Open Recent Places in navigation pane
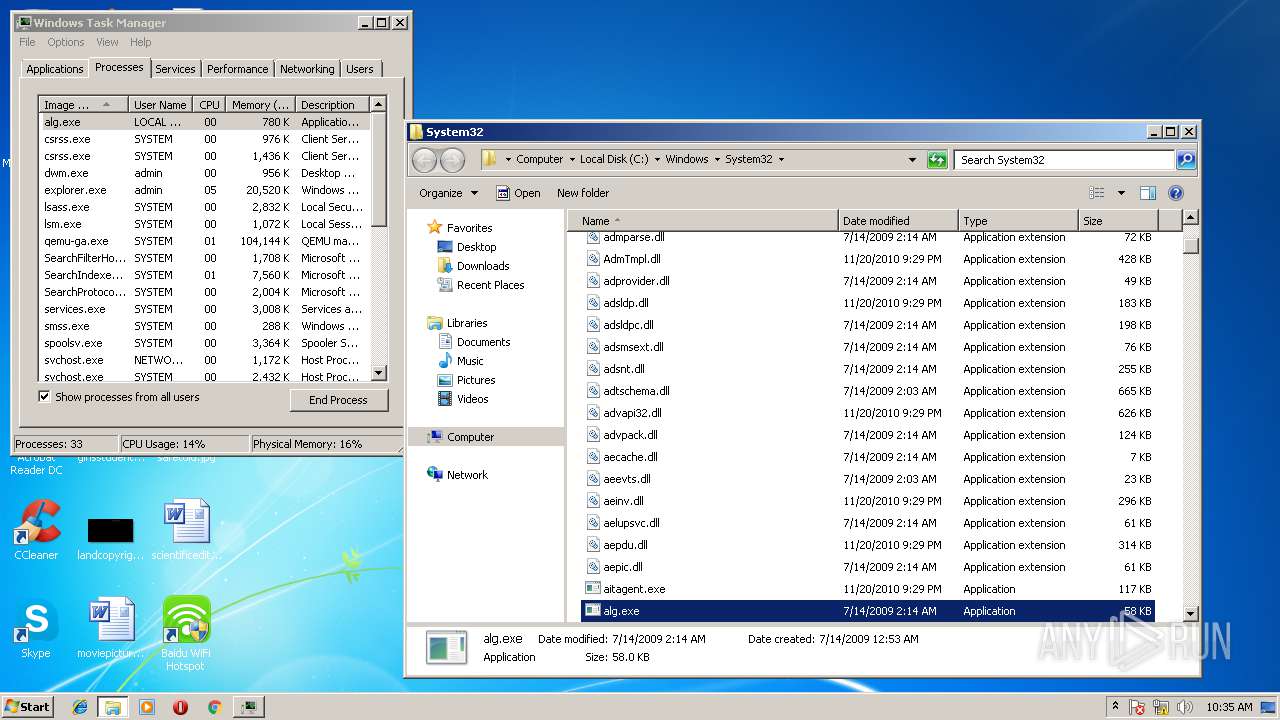Viewport: 1280px width, 720px height. tap(490, 285)
